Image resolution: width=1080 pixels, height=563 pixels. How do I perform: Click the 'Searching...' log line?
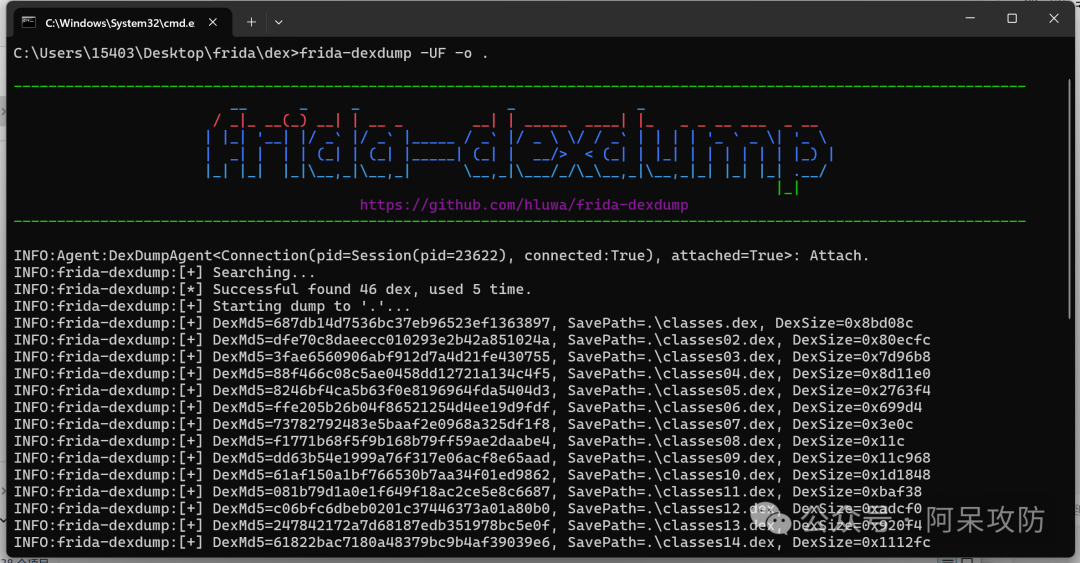click(165, 272)
